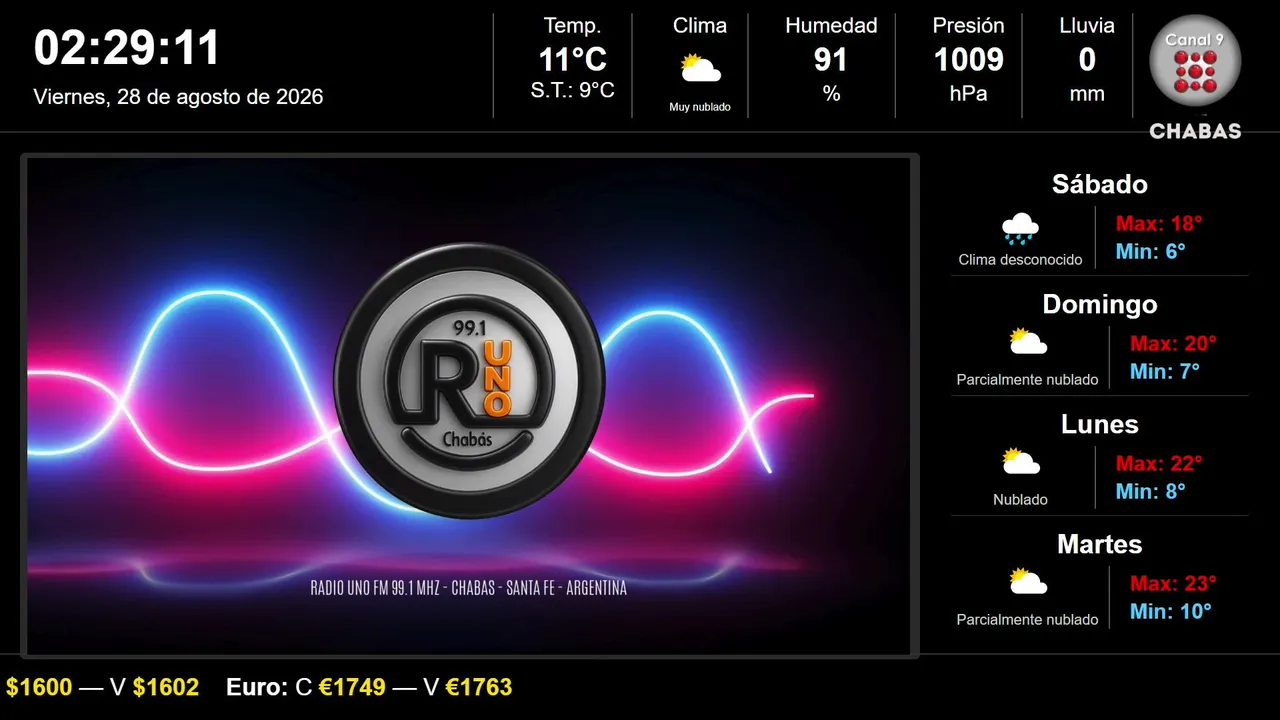Click the Temp. header label
Image resolution: width=1280 pixels, height=720 pixels.
click(573, 26)
